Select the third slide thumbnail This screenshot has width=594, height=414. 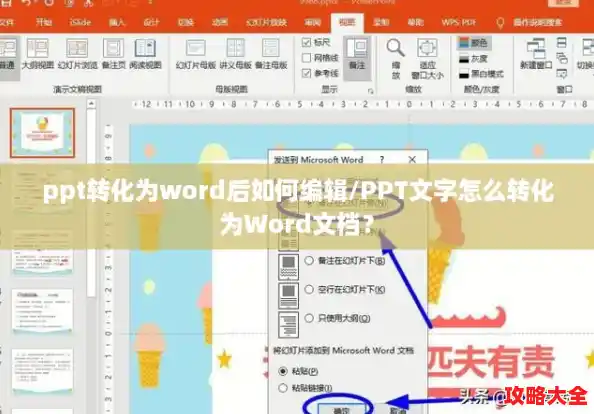coord(42,252)
